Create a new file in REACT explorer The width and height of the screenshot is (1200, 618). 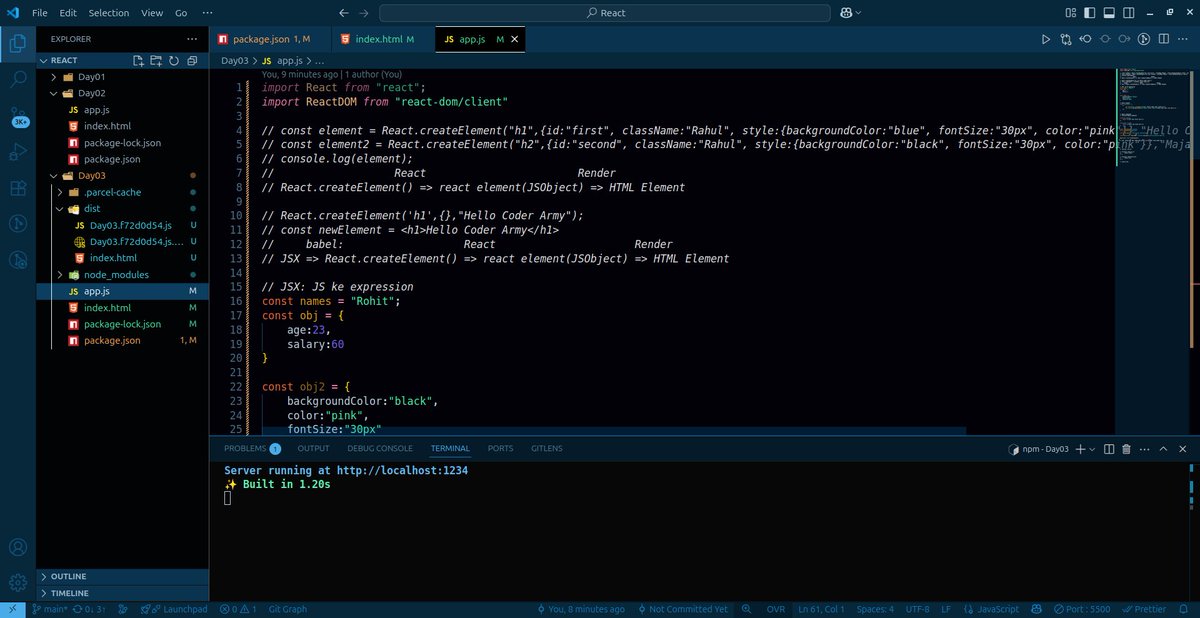click(139, 60)
